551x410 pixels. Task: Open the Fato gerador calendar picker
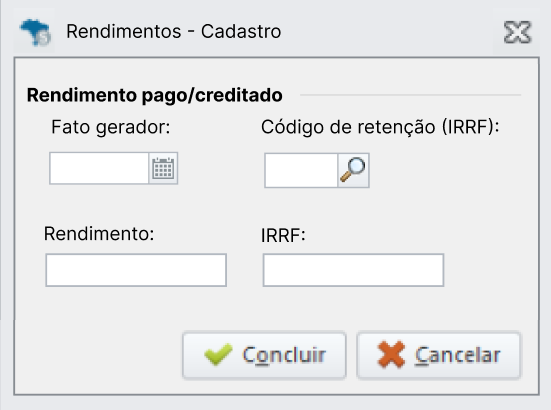(x=163, y=168)
